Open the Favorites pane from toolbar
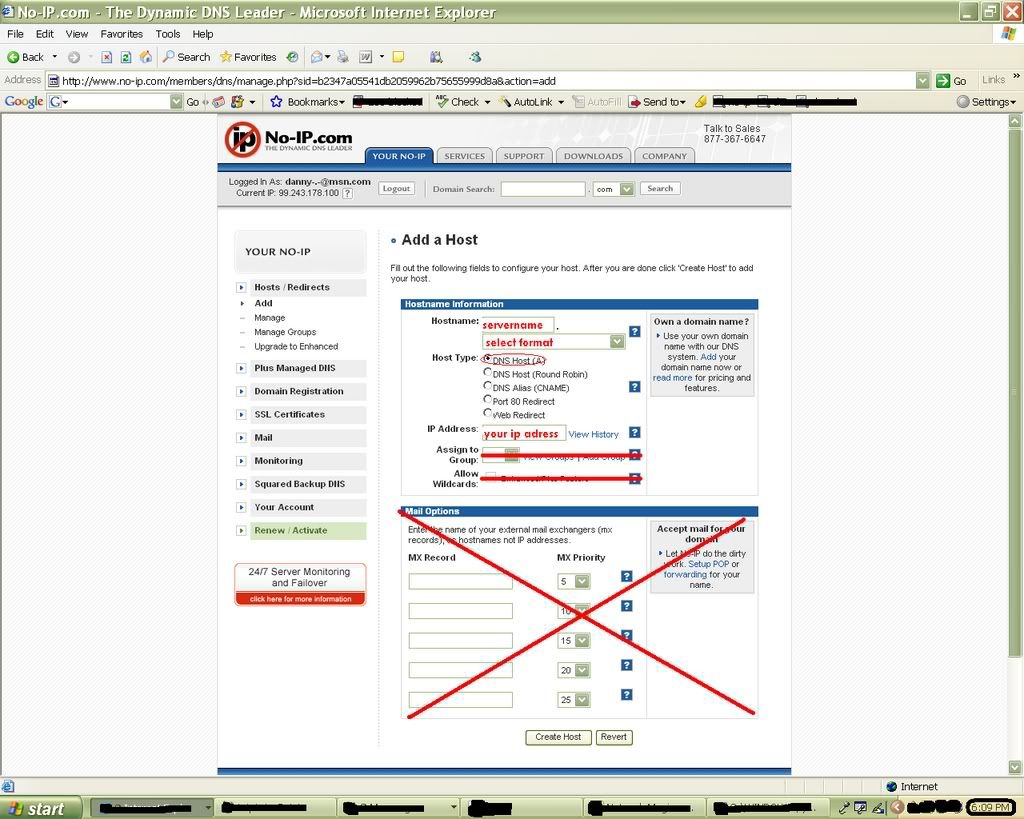This screenshot has width=1024, height=819. pyautogui.click(x=248, y=57)
